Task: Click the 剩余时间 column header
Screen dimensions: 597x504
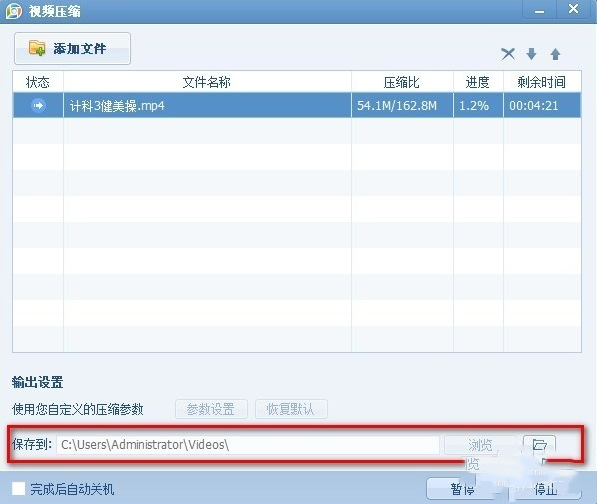Action: pos(542,82)
